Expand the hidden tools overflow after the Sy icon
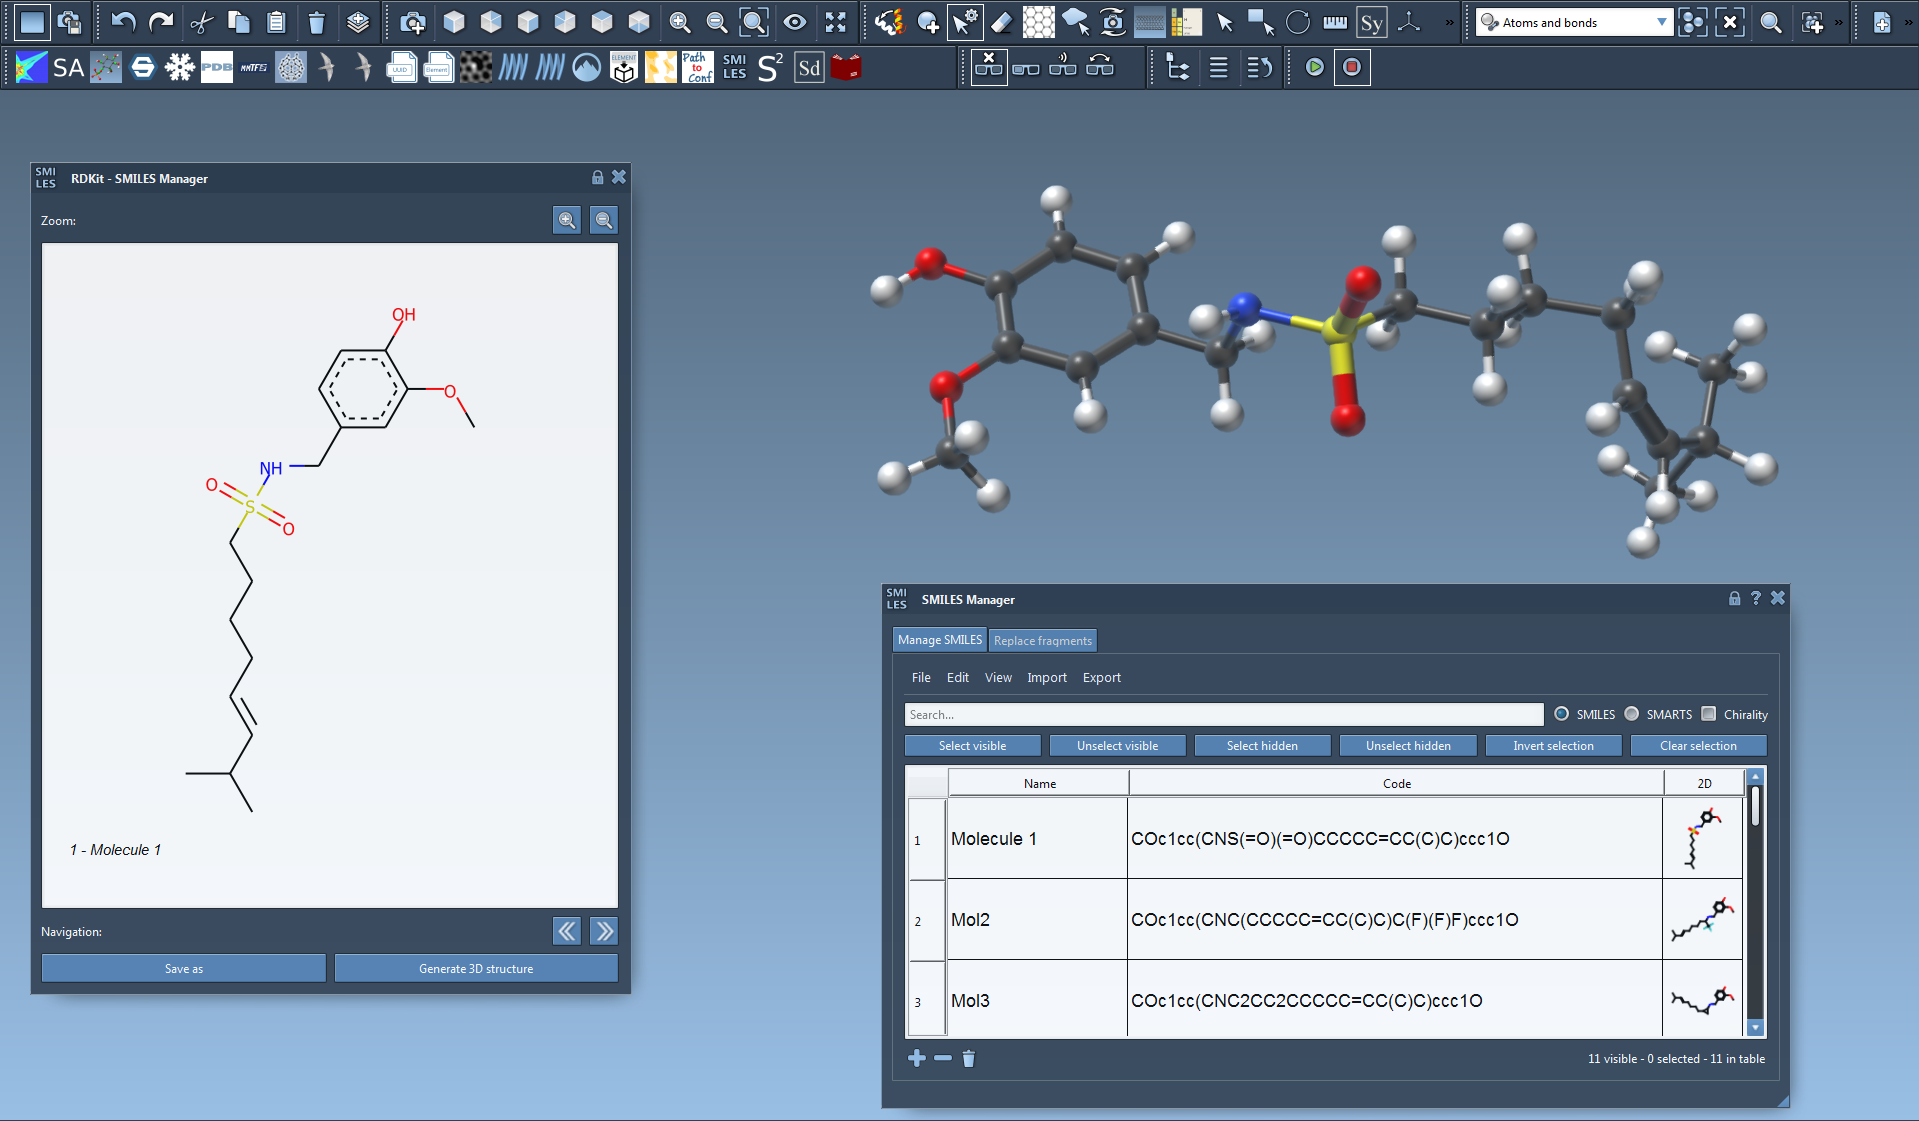1919x1121 pixels. click(1449, 22)
